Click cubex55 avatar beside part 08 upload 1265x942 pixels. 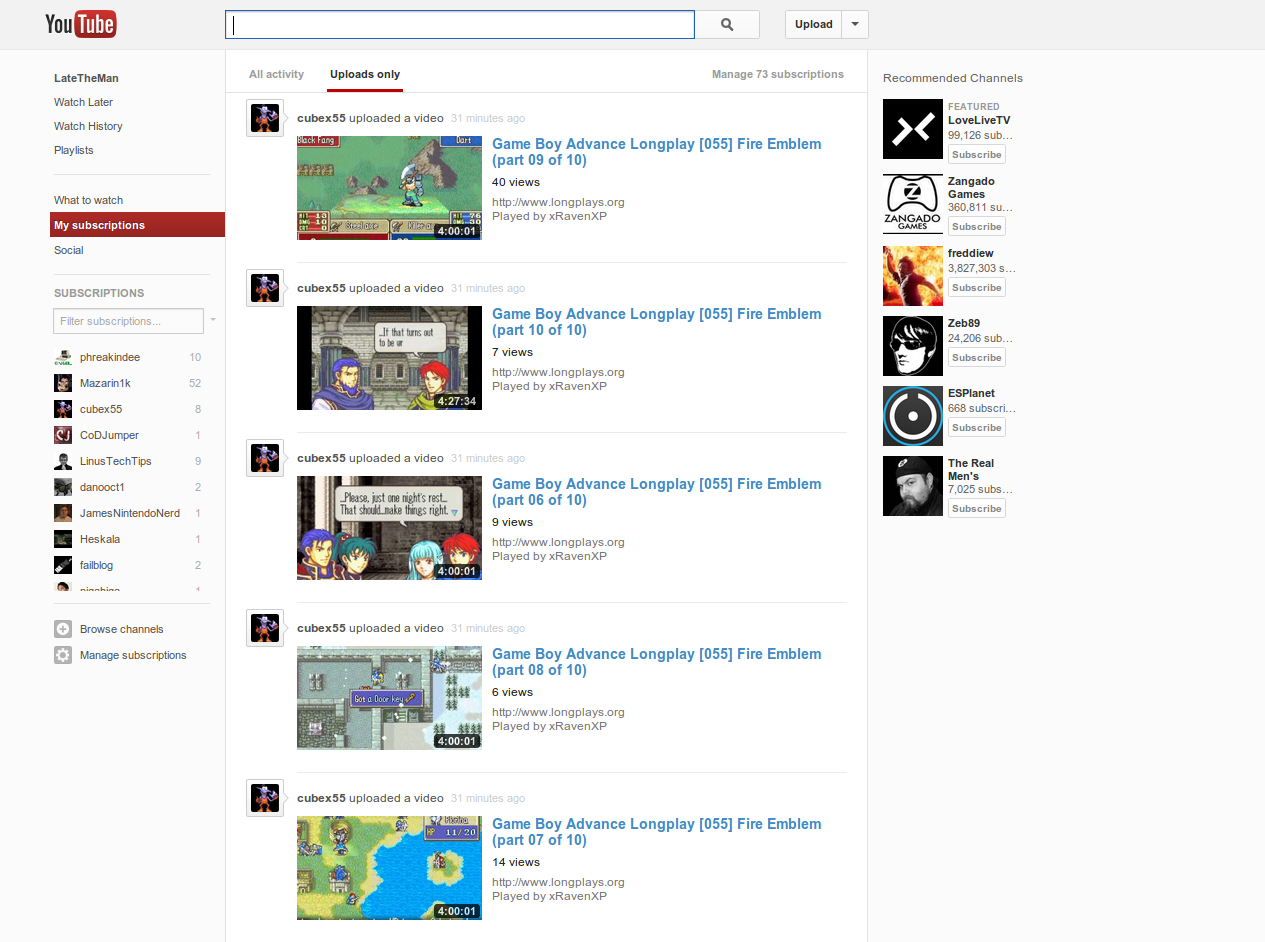[265, 628]
